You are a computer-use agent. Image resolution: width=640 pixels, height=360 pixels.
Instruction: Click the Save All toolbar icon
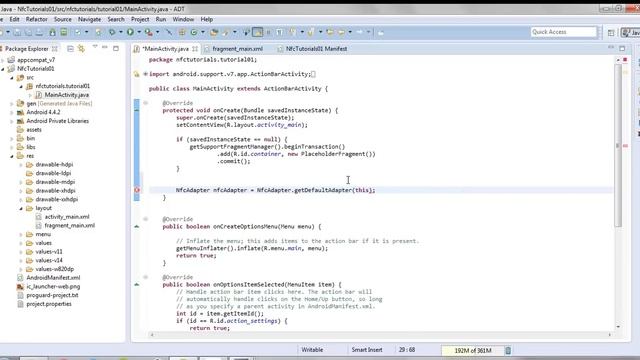(29, 32)
